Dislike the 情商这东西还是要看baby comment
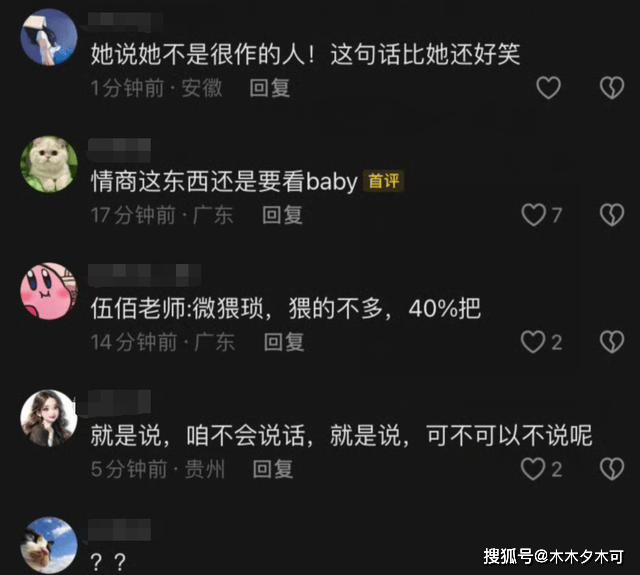Image resolution: width=640 pixels, height=575 pixels. coord(612,215)
